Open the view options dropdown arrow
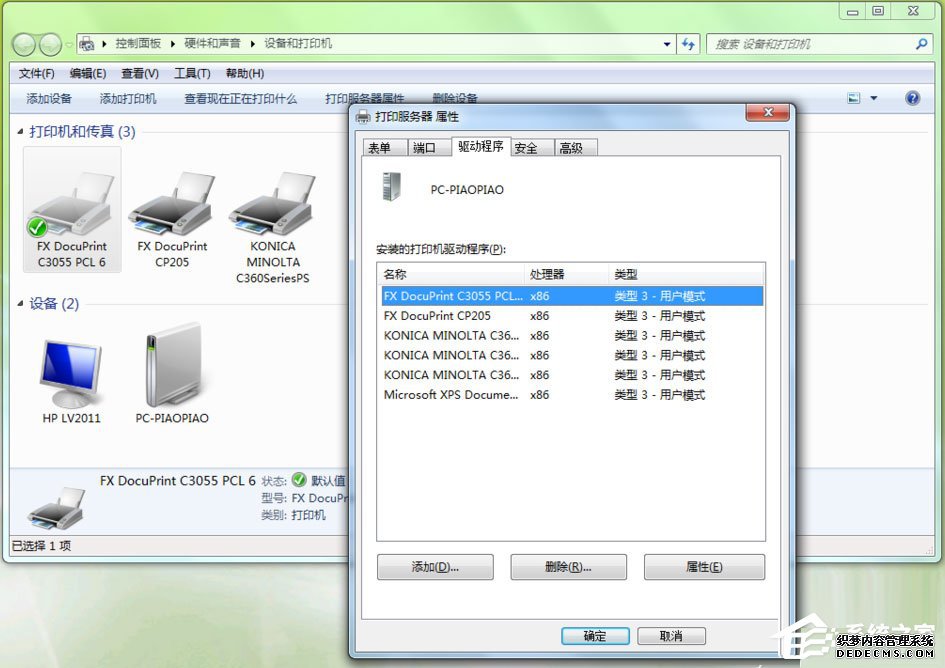 pyautogui.click(x=874, y=98)
